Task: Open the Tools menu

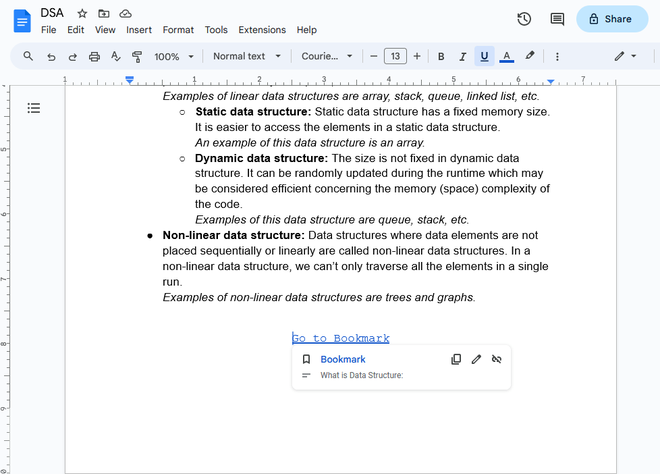Action: (216, 30)
